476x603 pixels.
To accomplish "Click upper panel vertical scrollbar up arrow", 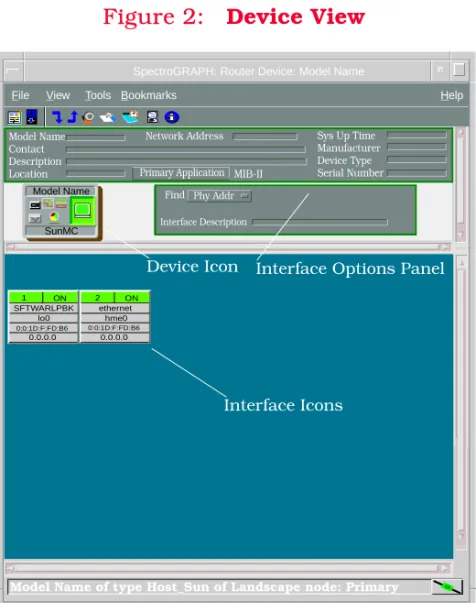I will (x=461, y=133).
